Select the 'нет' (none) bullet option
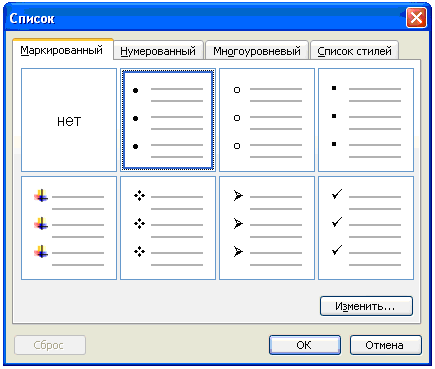The image size is (435, 369). 69,120
